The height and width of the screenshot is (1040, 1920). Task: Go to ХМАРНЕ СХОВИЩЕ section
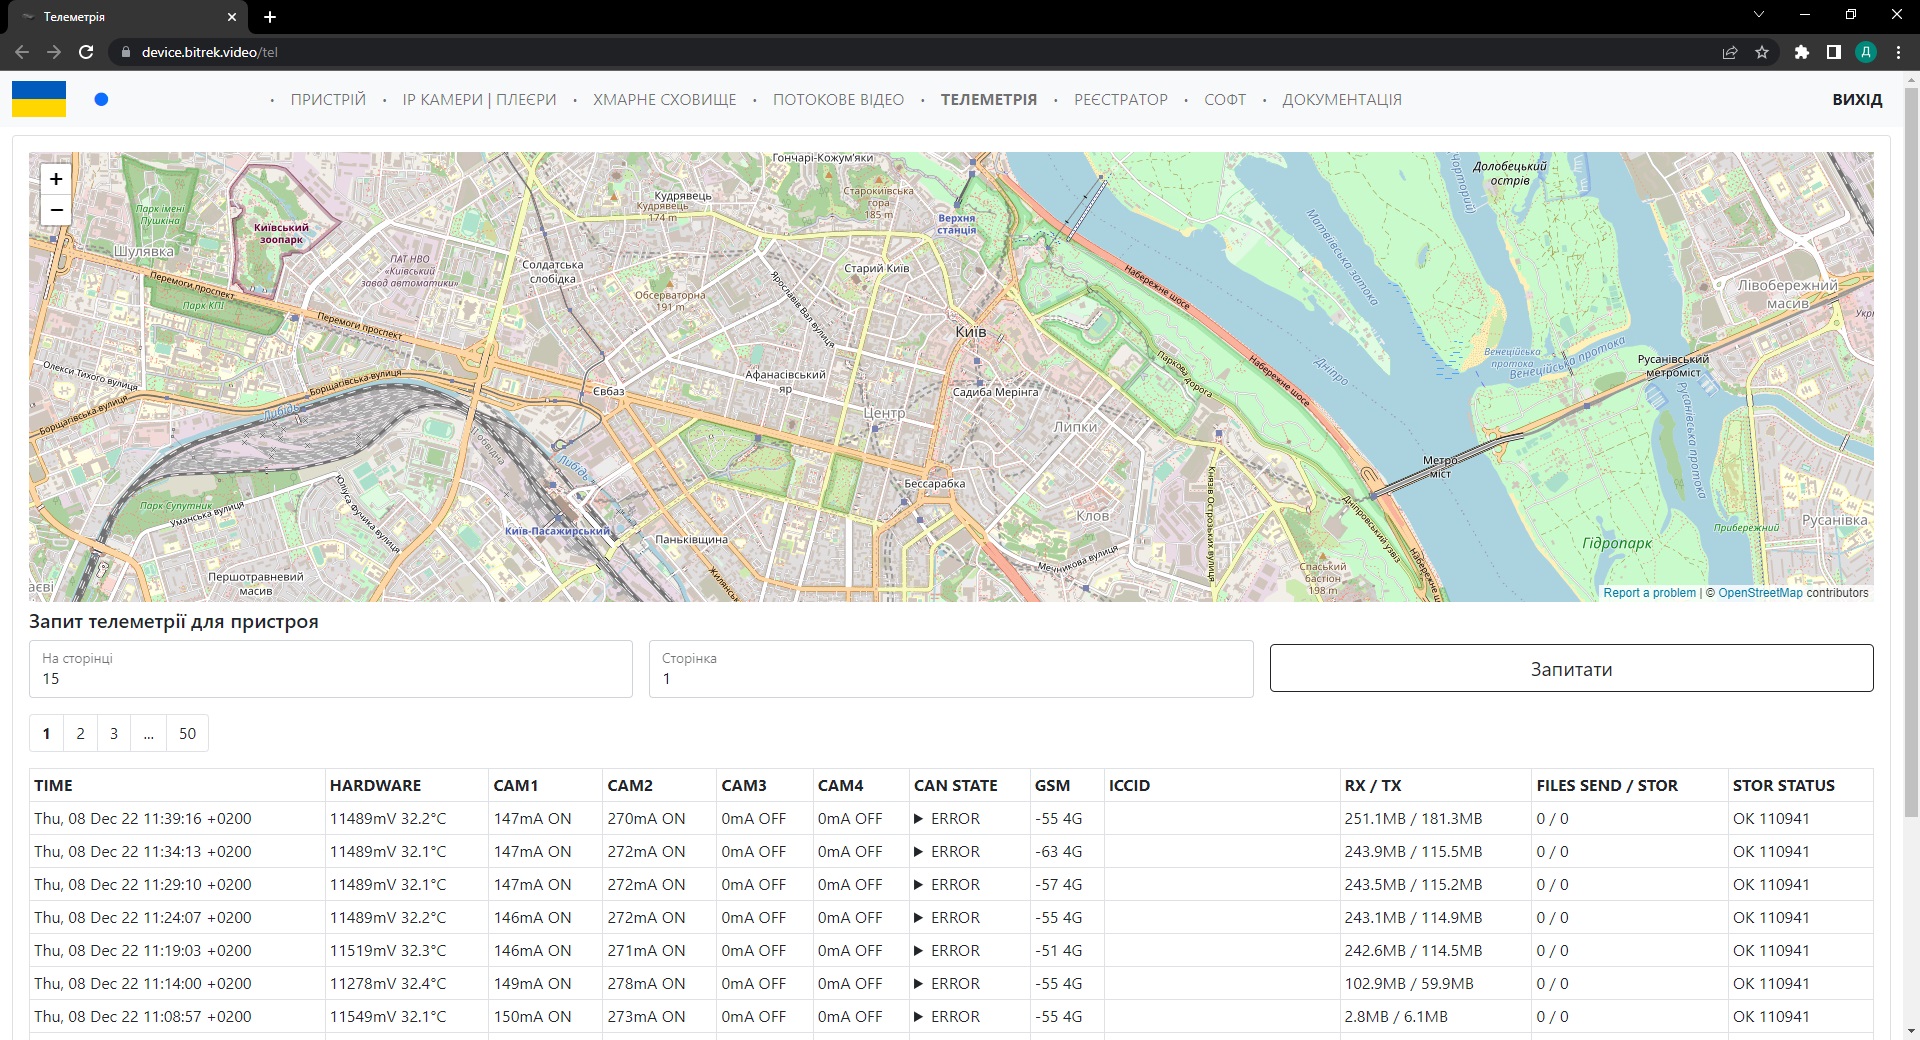click(664, 100)
